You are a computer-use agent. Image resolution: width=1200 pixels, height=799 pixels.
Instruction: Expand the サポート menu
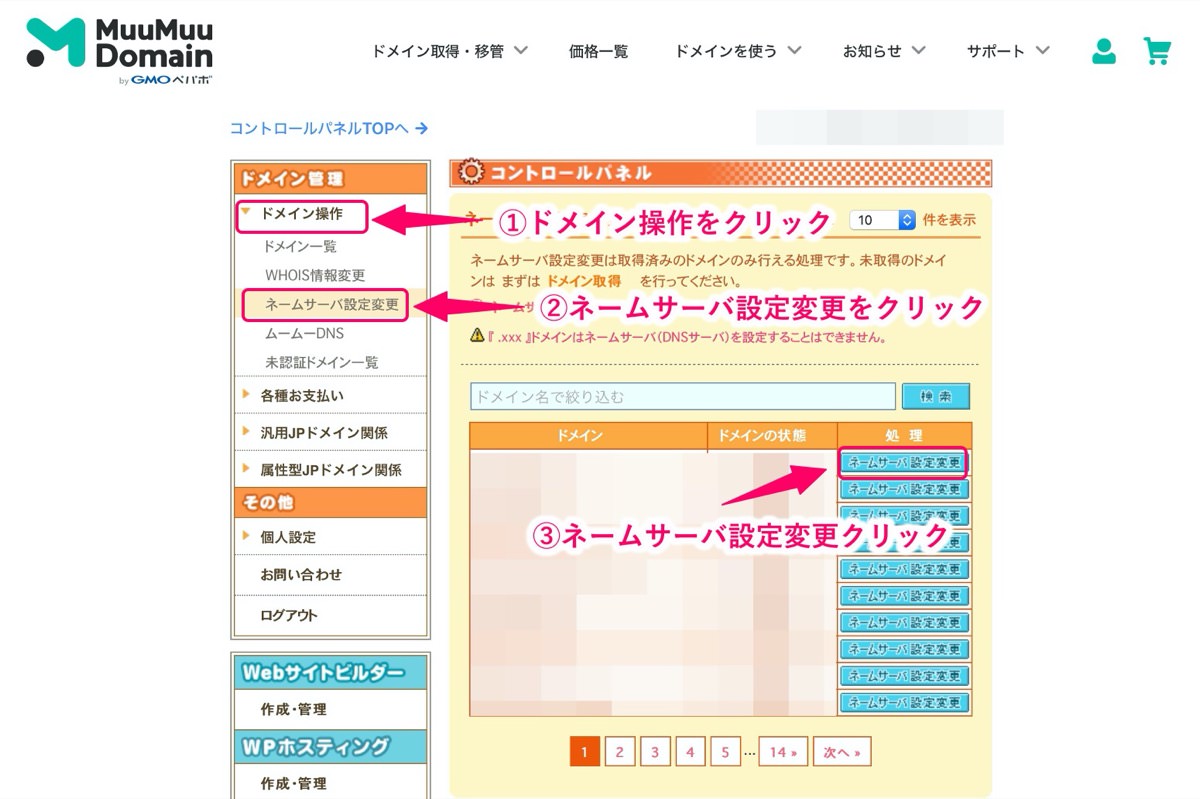point(1008,51)
